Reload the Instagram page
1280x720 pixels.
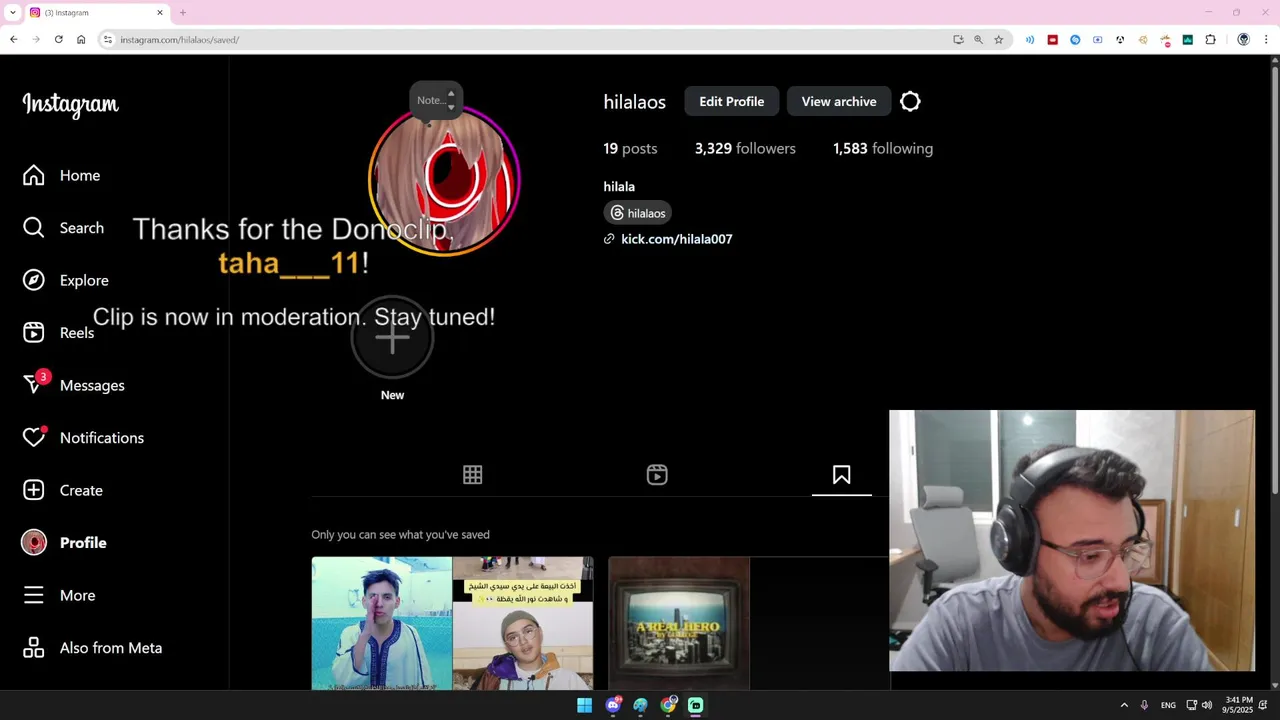click(x=59, y=39)
